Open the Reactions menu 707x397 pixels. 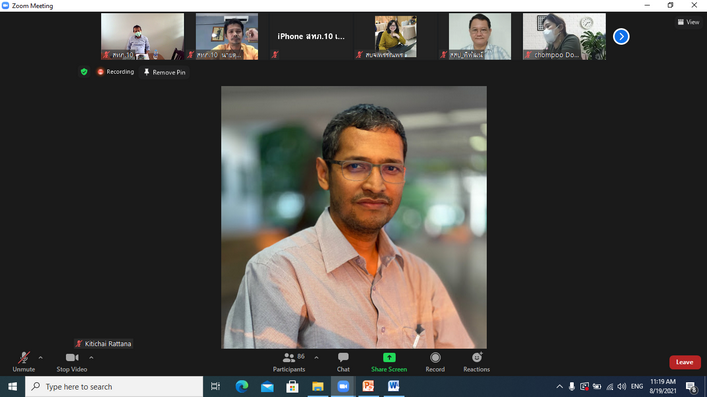(477, 362)
